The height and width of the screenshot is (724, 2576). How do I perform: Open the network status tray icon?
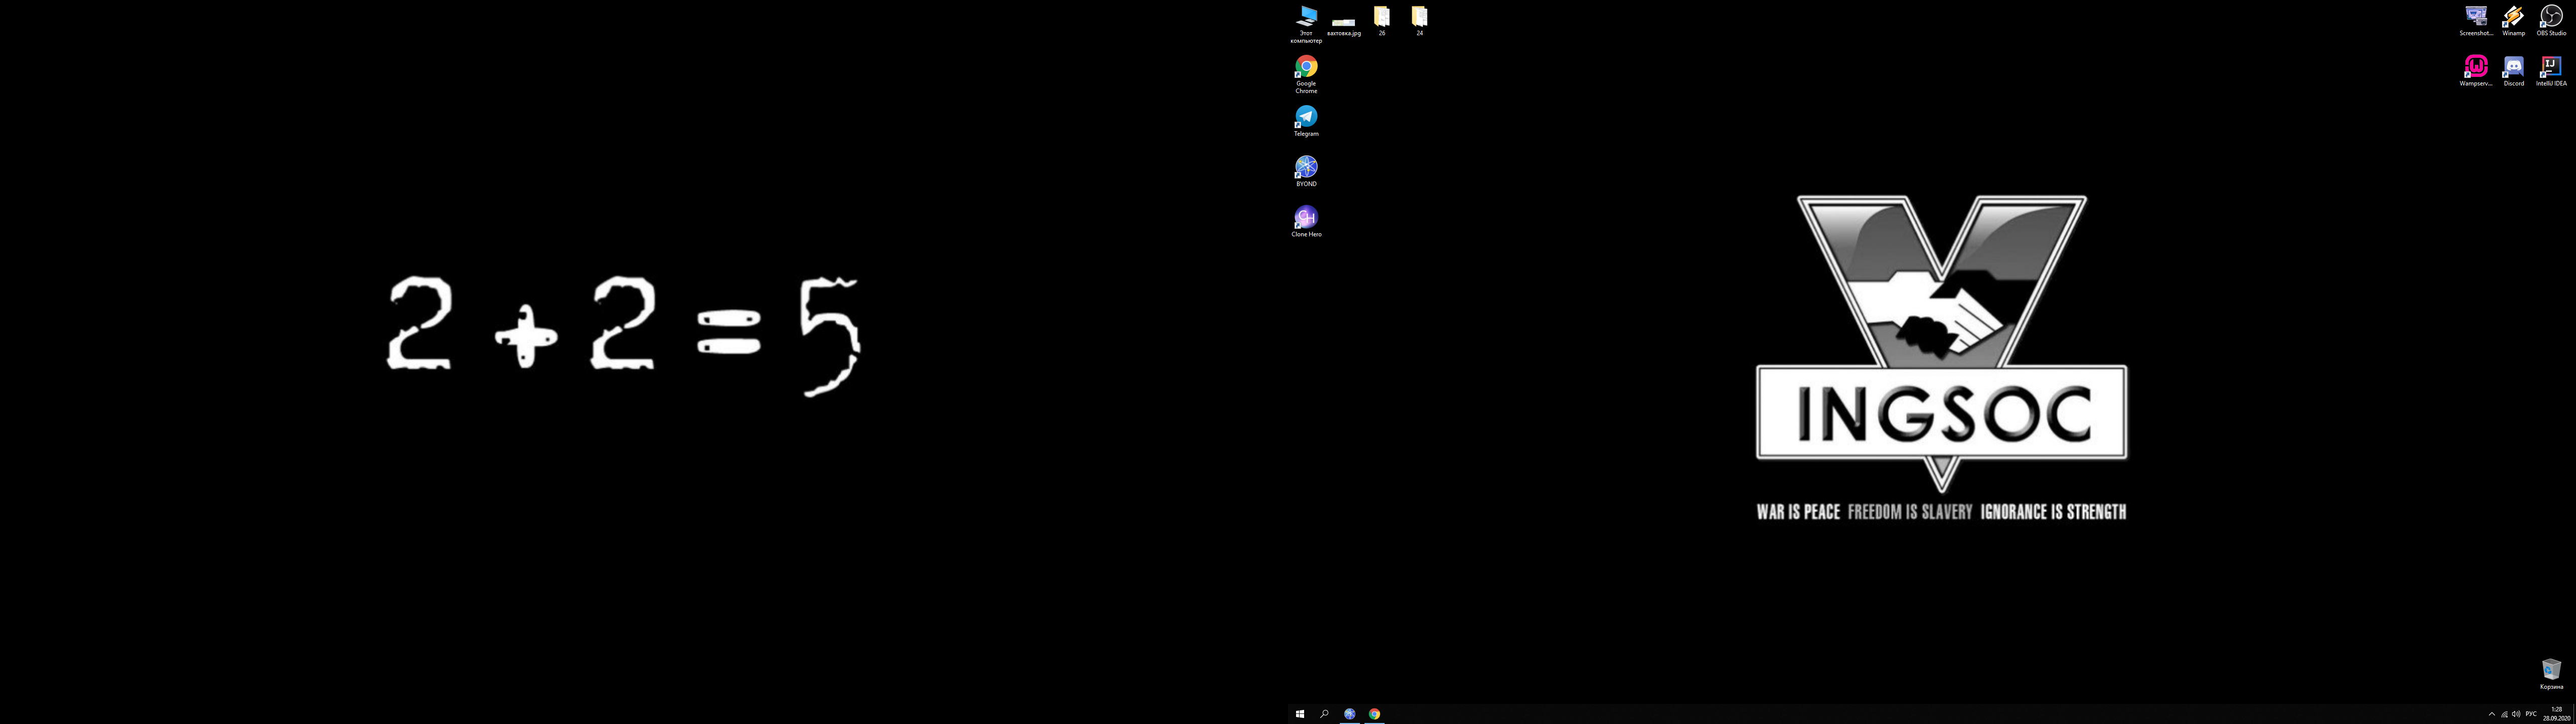pos(2504,714)
